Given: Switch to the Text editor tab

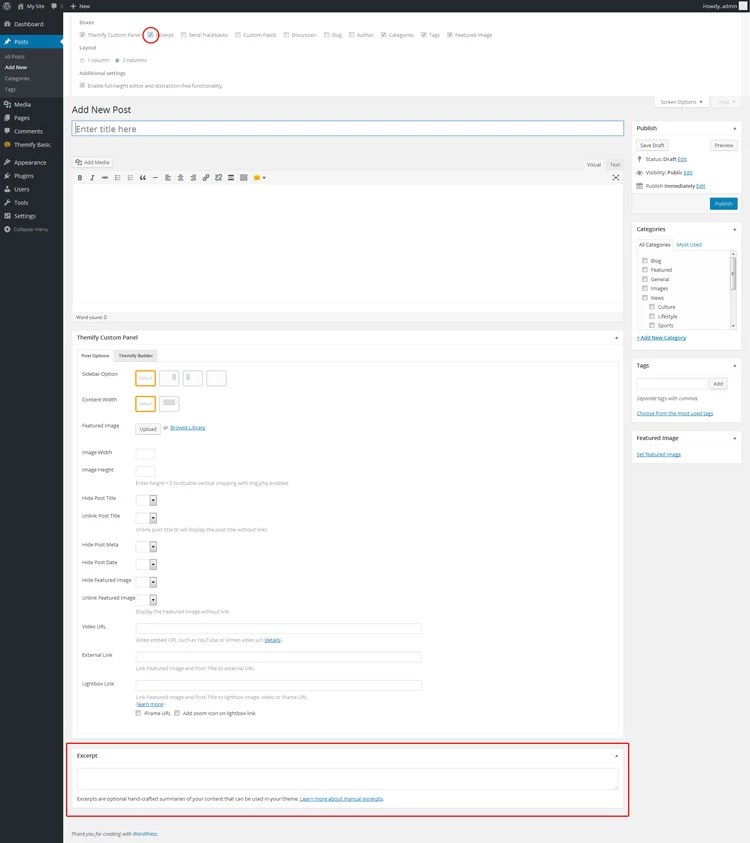Looking at the screenshot, I should point(615,165).
